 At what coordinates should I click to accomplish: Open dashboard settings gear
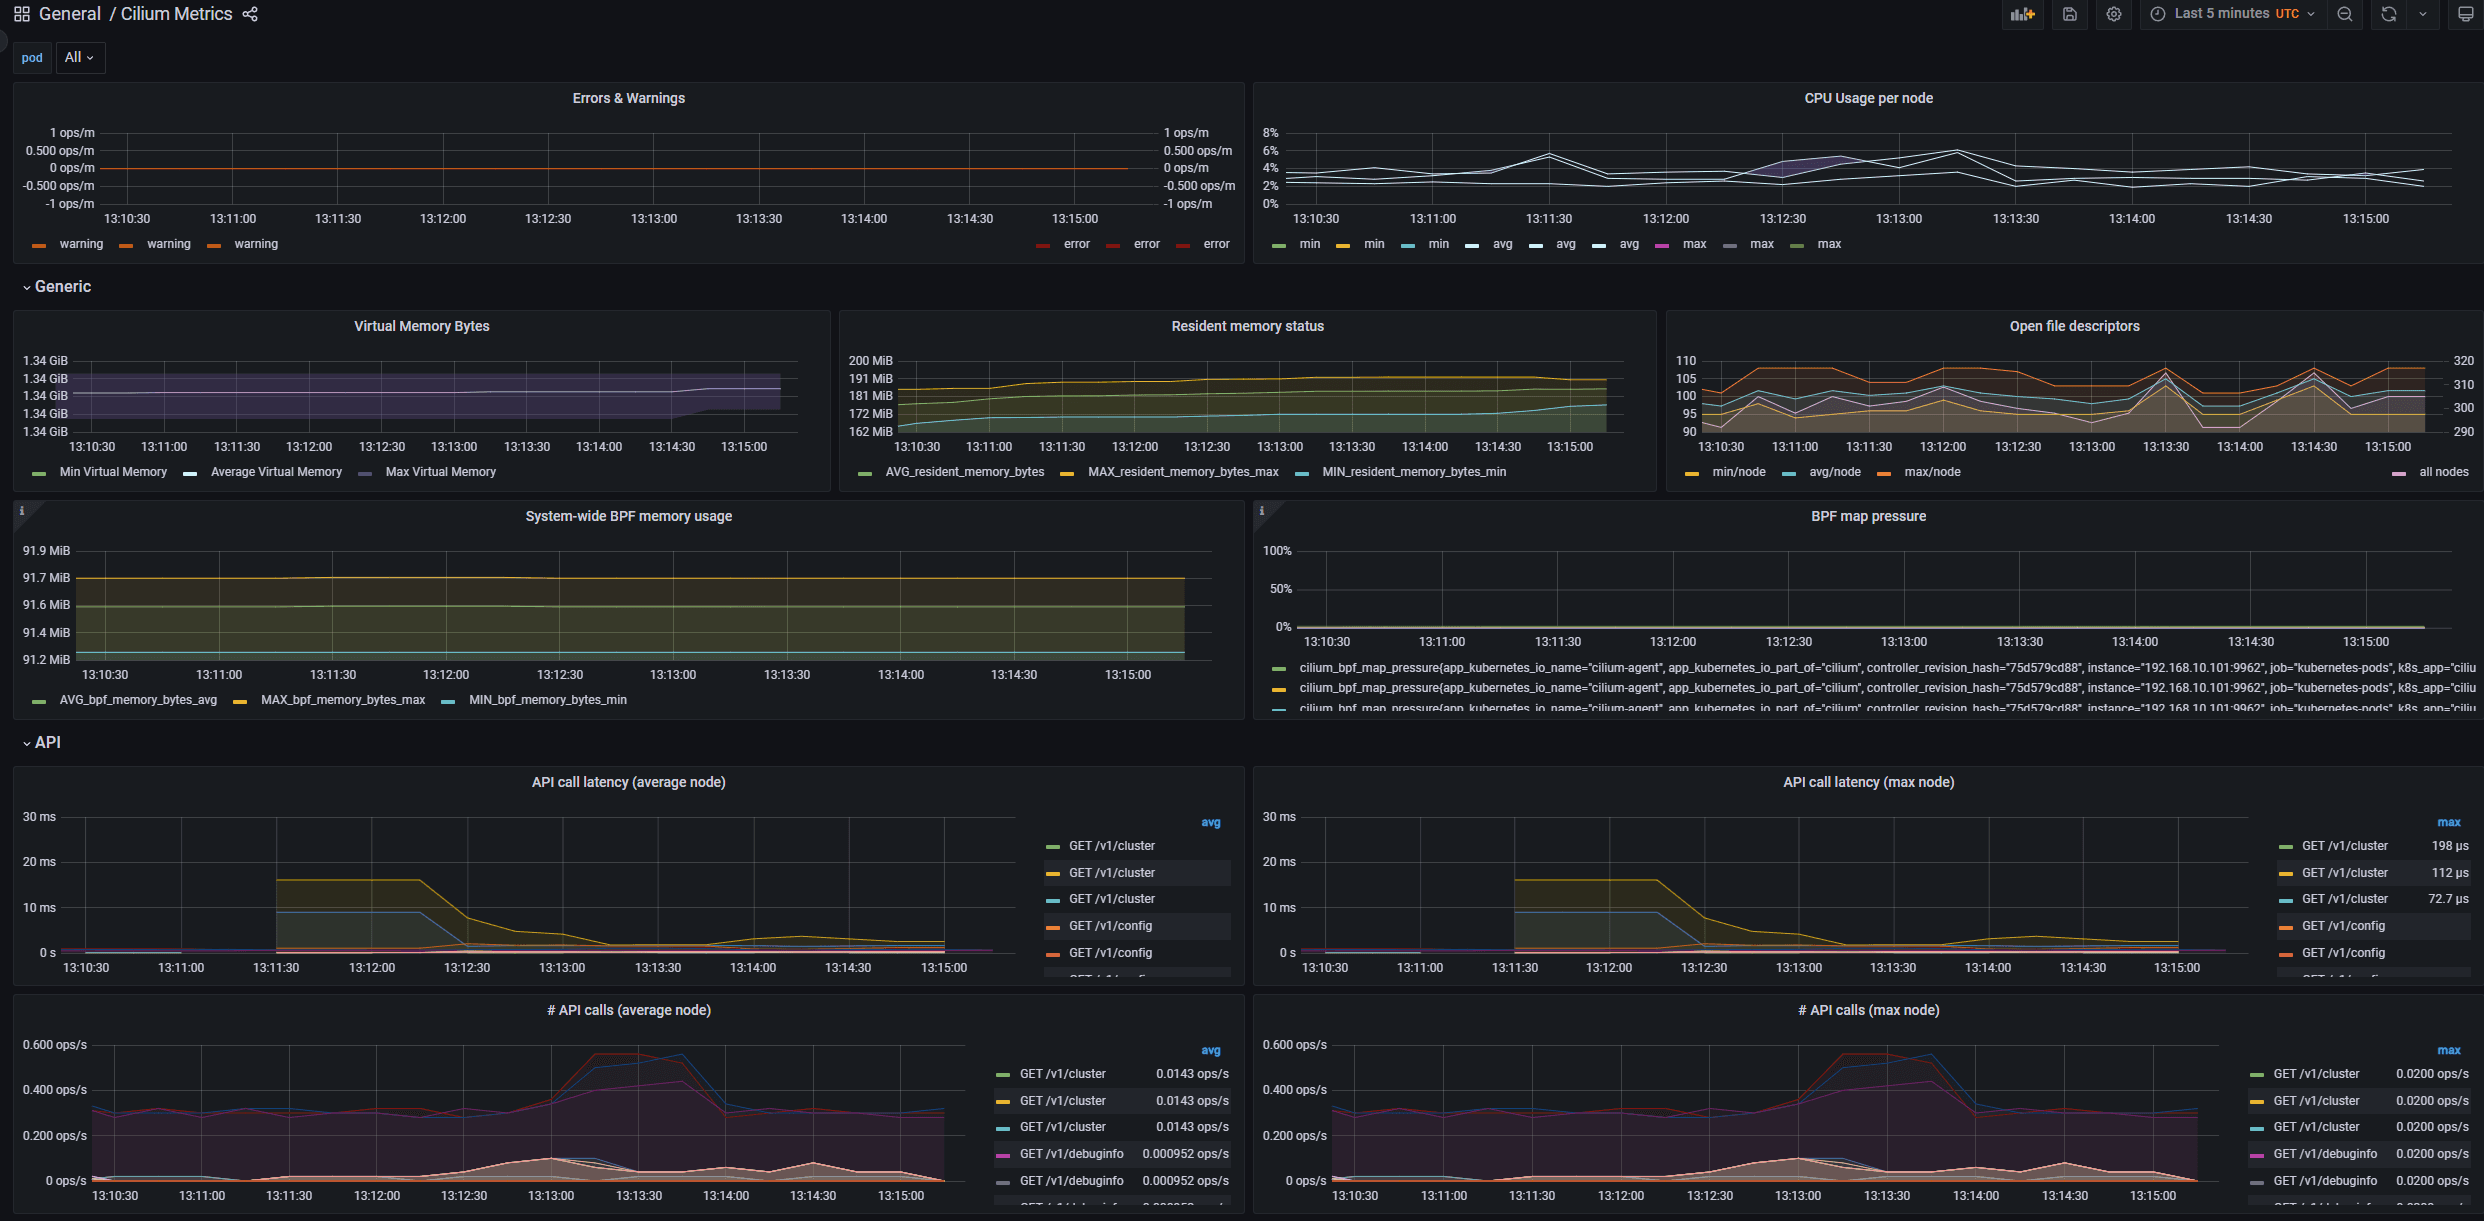2113,14
